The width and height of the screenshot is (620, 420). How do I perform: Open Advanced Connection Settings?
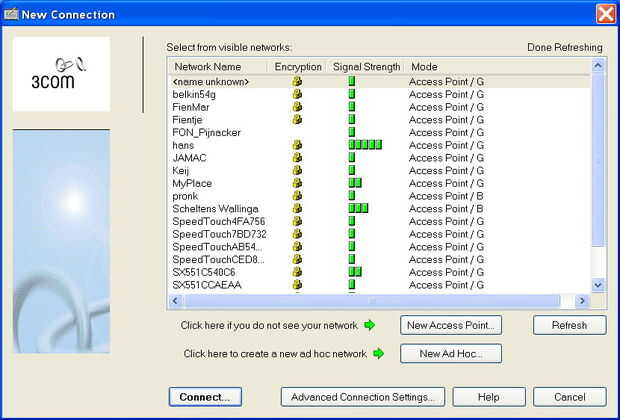coord(363,397)
